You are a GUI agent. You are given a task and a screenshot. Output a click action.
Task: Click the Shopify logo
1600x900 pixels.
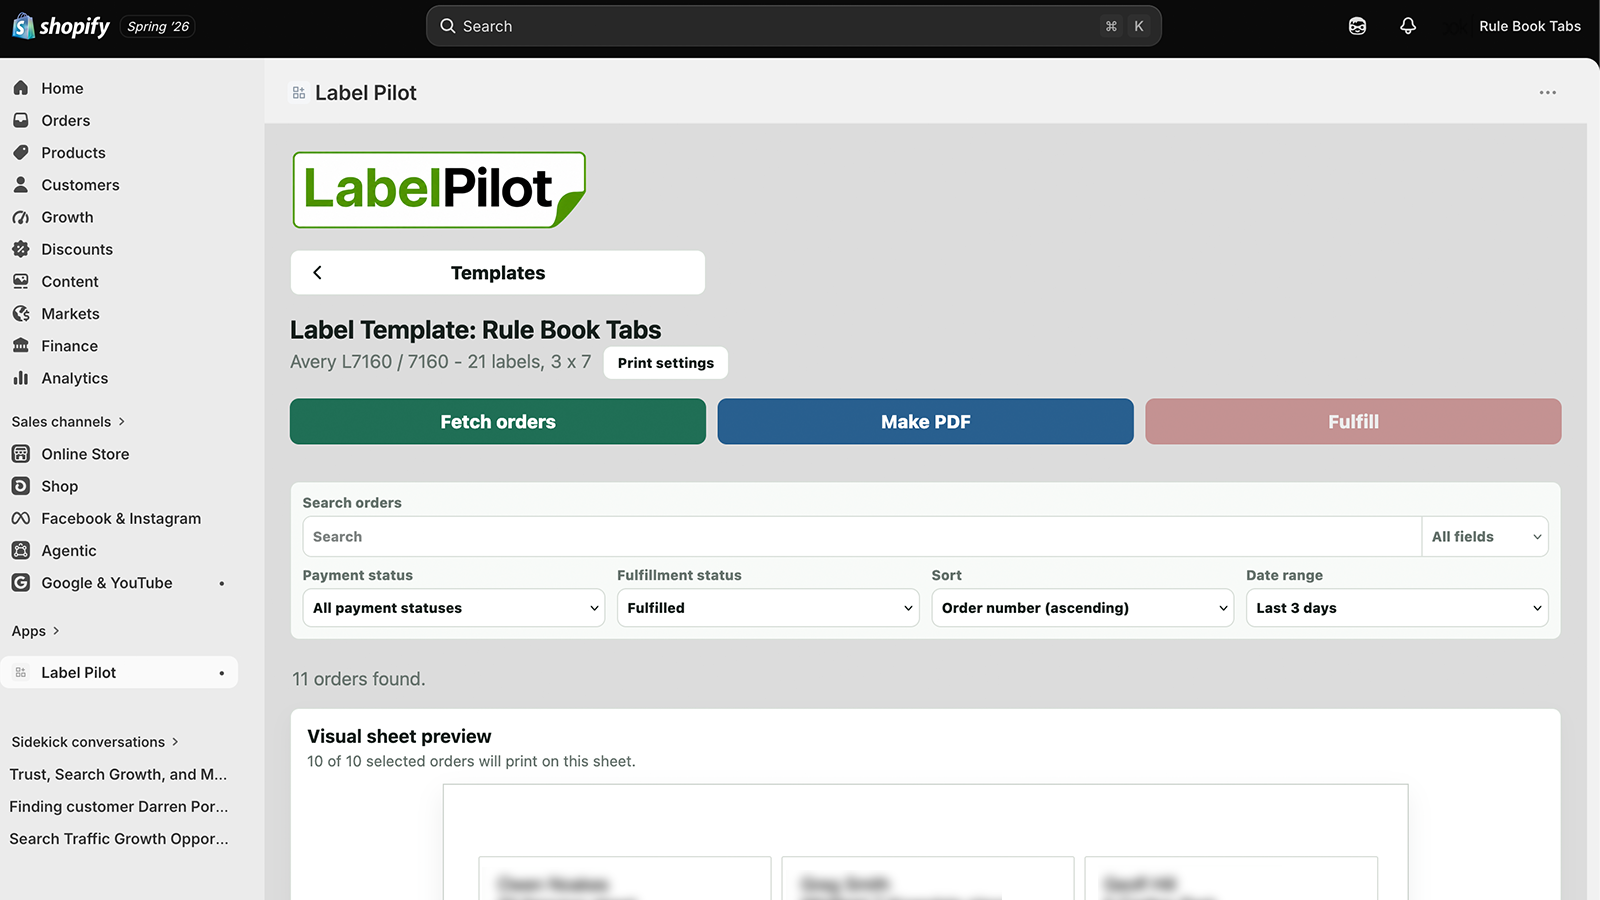(x=61, y=26)
